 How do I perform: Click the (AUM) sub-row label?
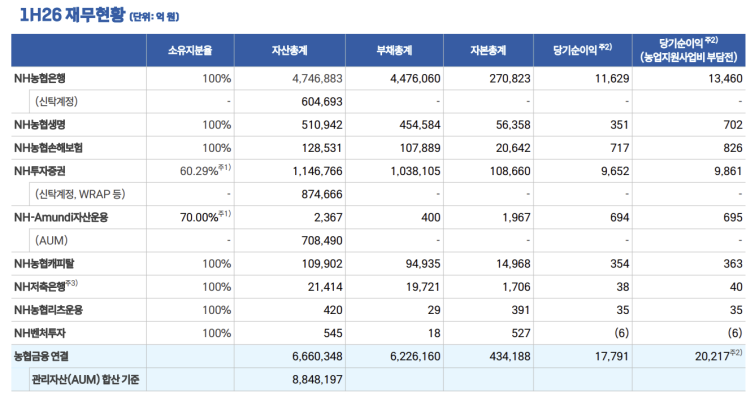pos(52,240)
